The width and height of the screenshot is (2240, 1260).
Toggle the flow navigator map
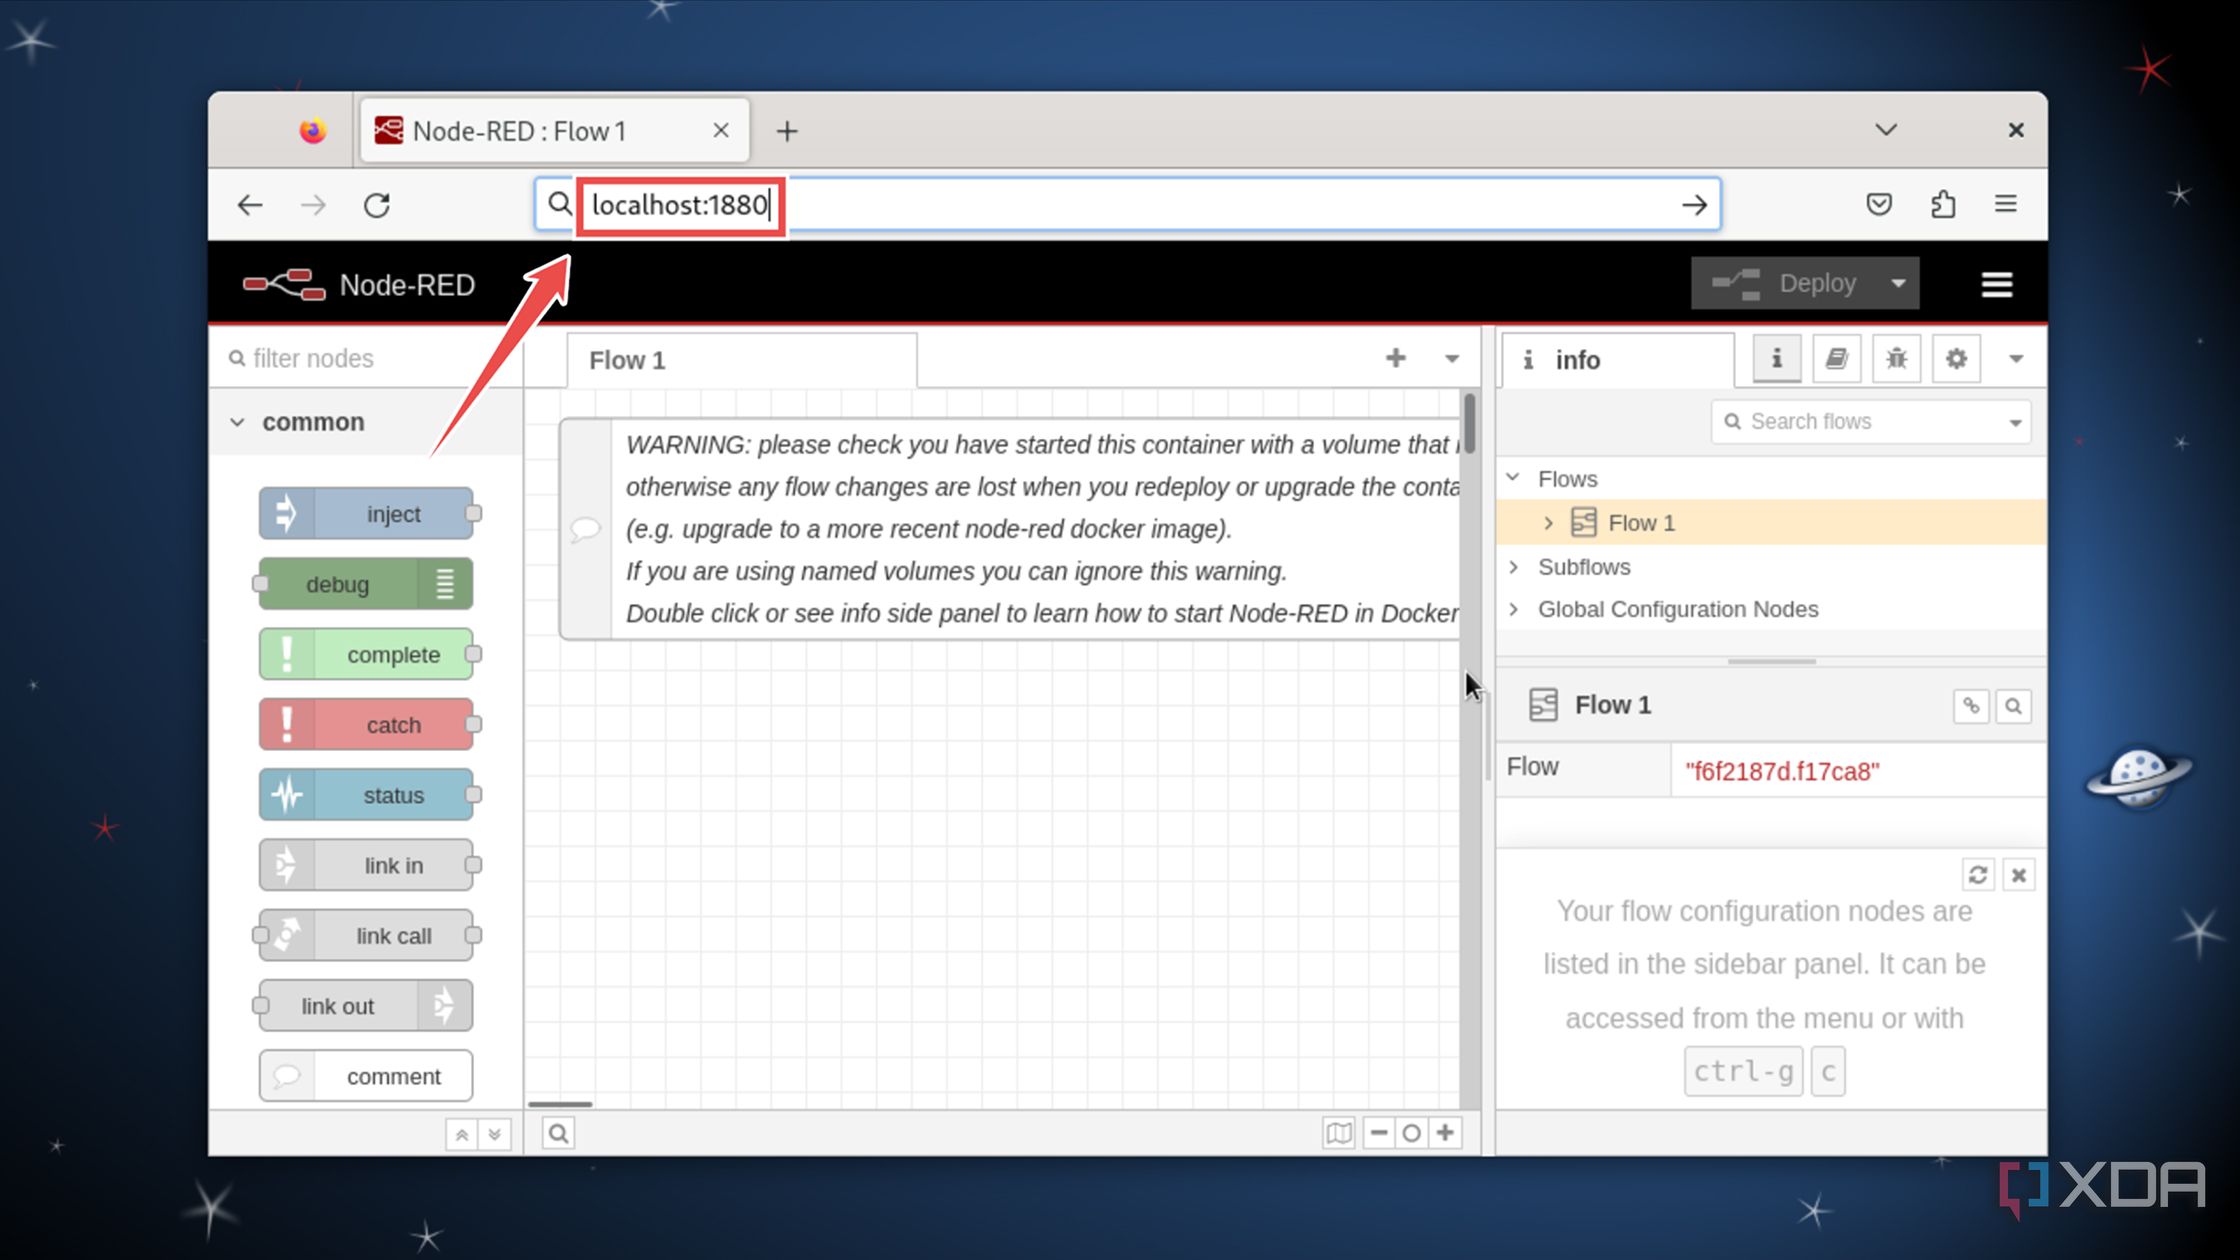point(1339,1132)
